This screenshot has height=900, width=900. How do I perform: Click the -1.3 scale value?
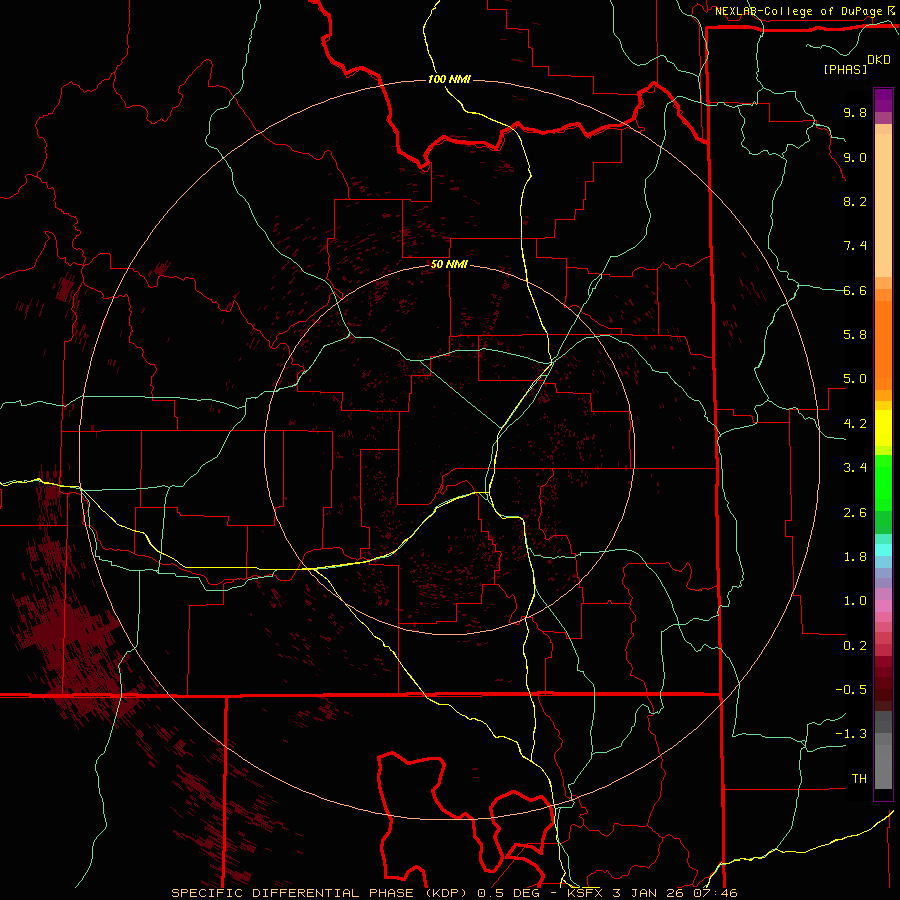(x=851, y=734)
